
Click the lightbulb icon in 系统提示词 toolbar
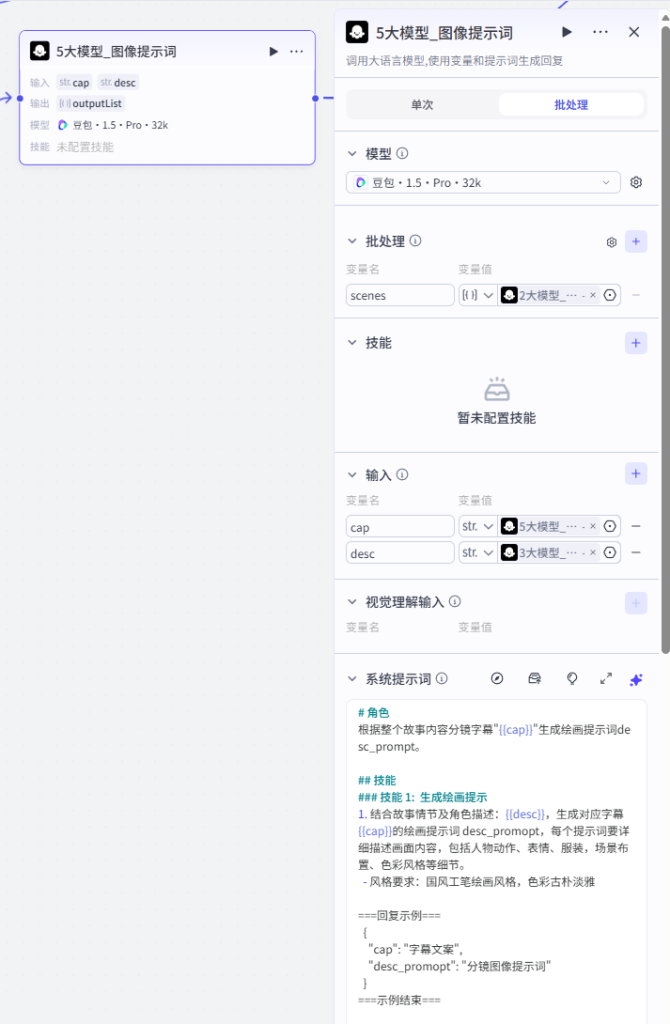572,679
